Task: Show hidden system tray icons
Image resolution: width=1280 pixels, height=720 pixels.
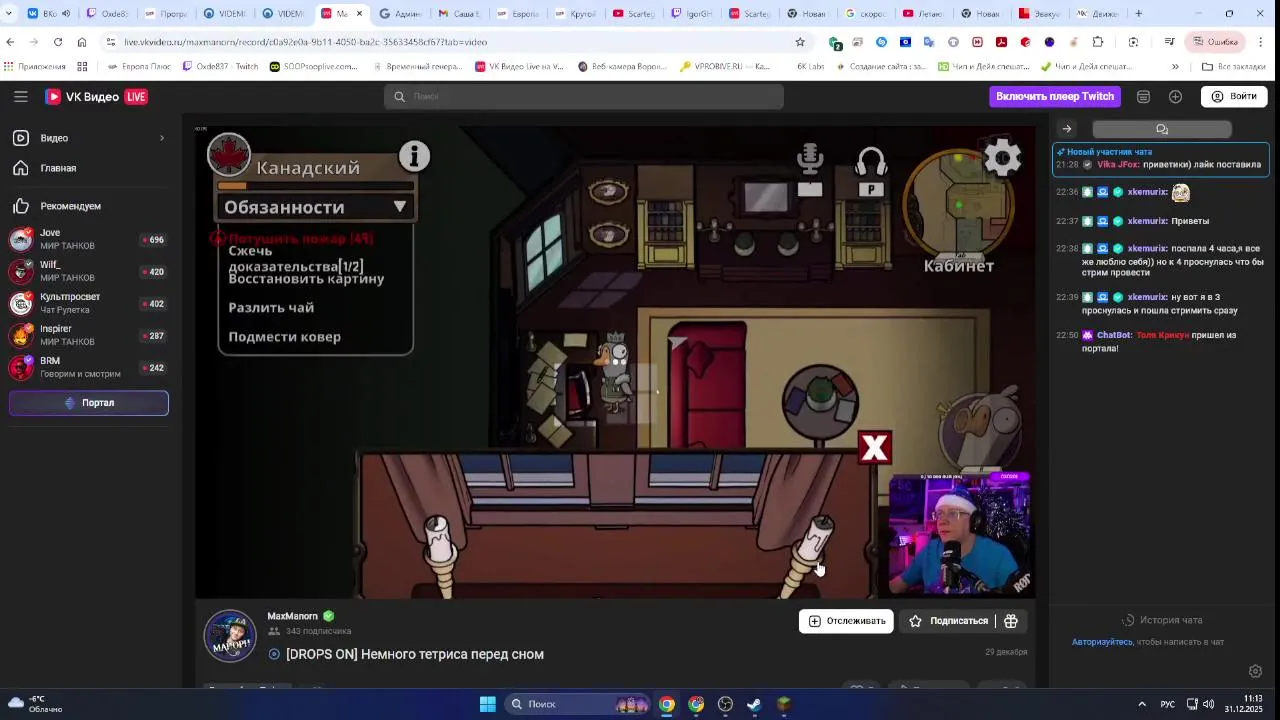Action: pyautogui.click(x=1142, y=704)
